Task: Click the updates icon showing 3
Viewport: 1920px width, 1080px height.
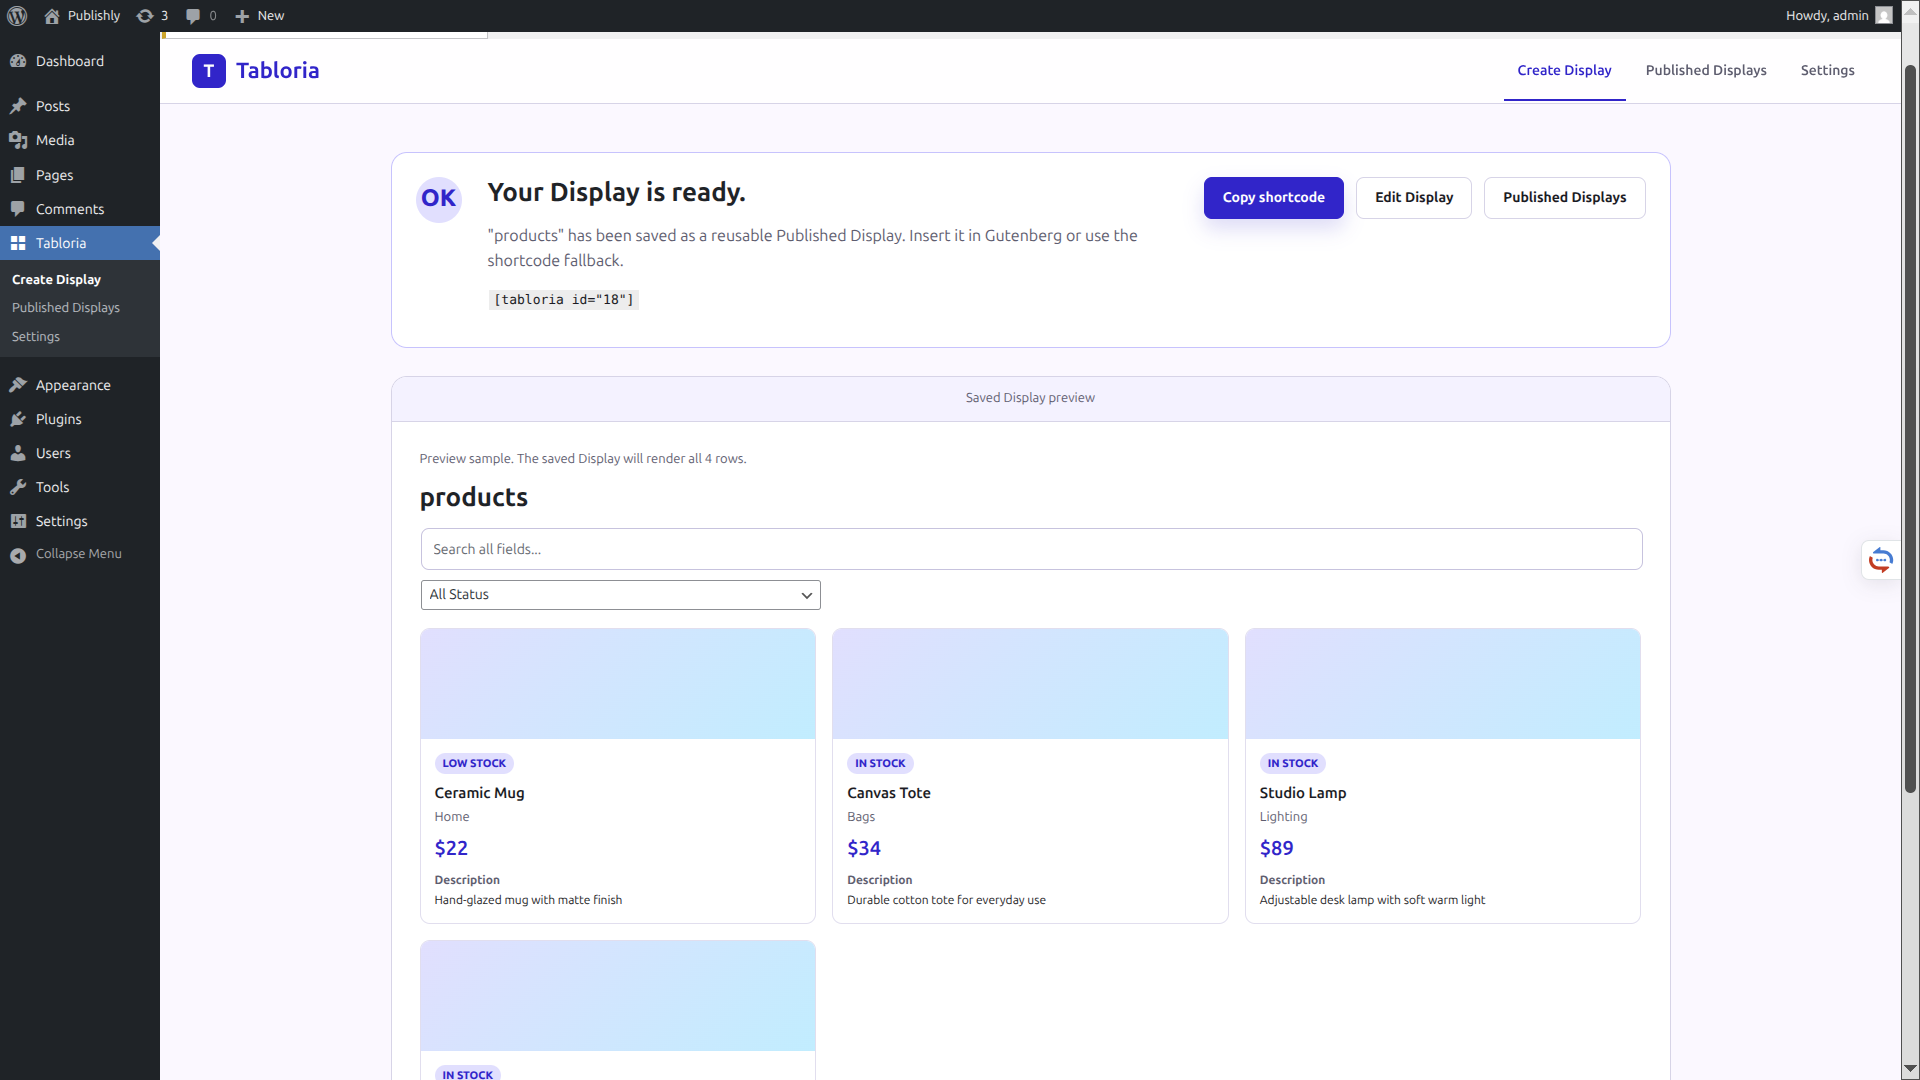Action: [145, 16]
